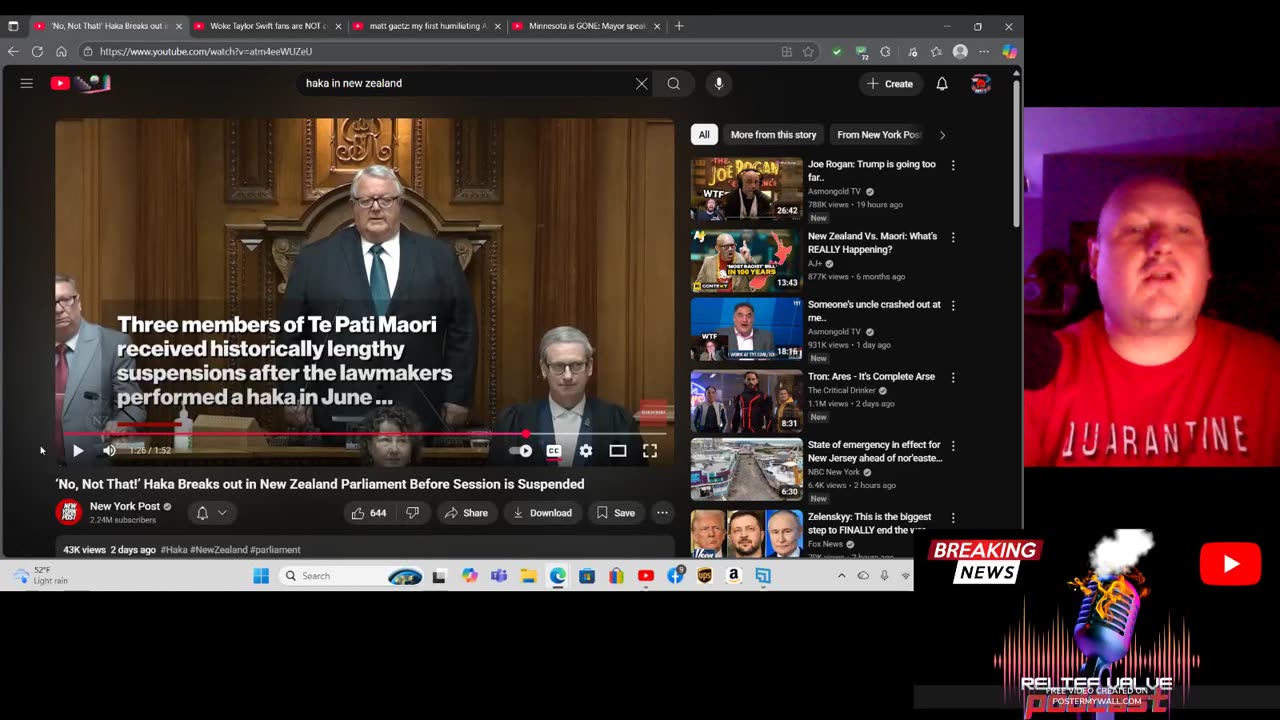The image size is (1280, 720).
Task: Open the YouTube account avatar menu
Action: point(981,84)
